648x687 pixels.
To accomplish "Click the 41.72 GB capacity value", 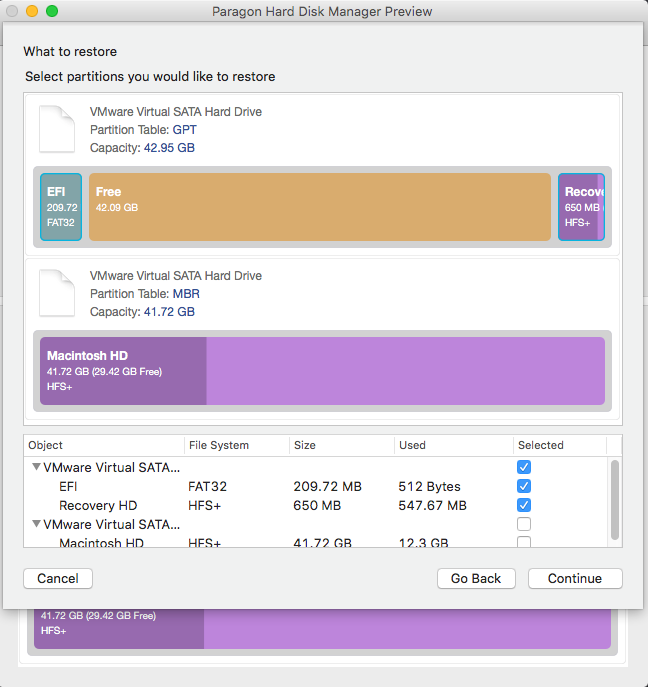I will 169,312.
